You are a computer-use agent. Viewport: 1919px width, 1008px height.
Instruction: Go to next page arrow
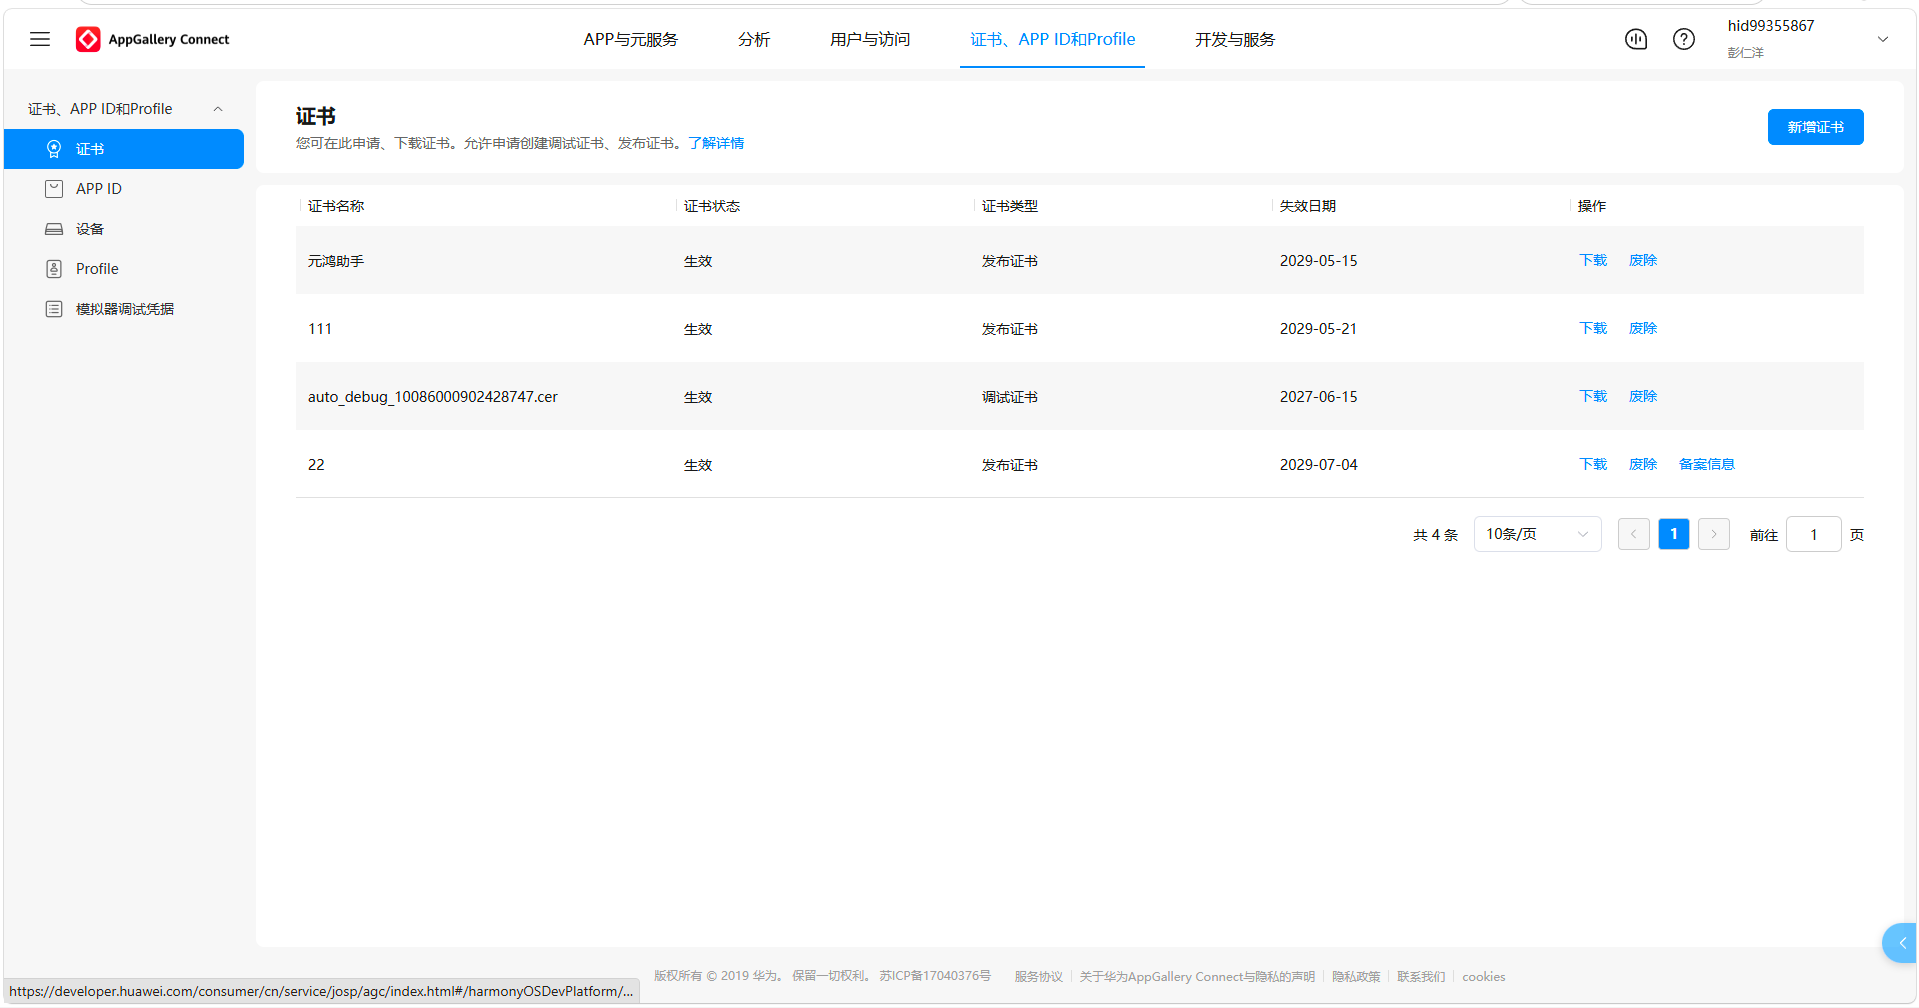tap(1714, 534)
